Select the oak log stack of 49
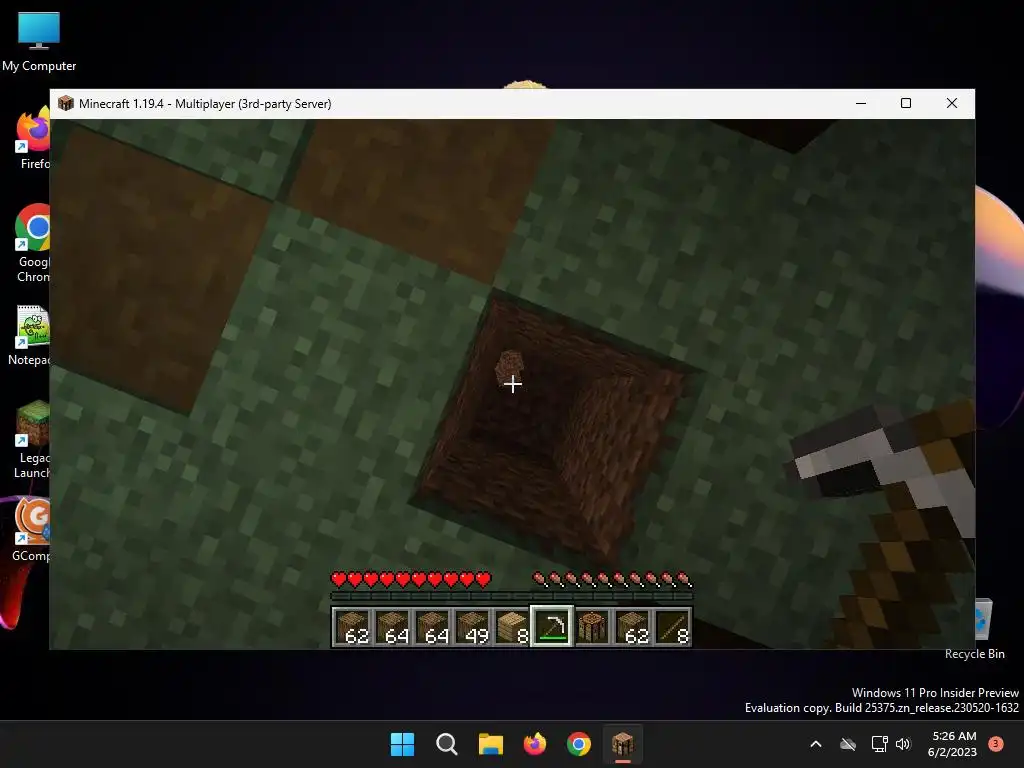Screen dimensions: 1024x768 point(472,626)
